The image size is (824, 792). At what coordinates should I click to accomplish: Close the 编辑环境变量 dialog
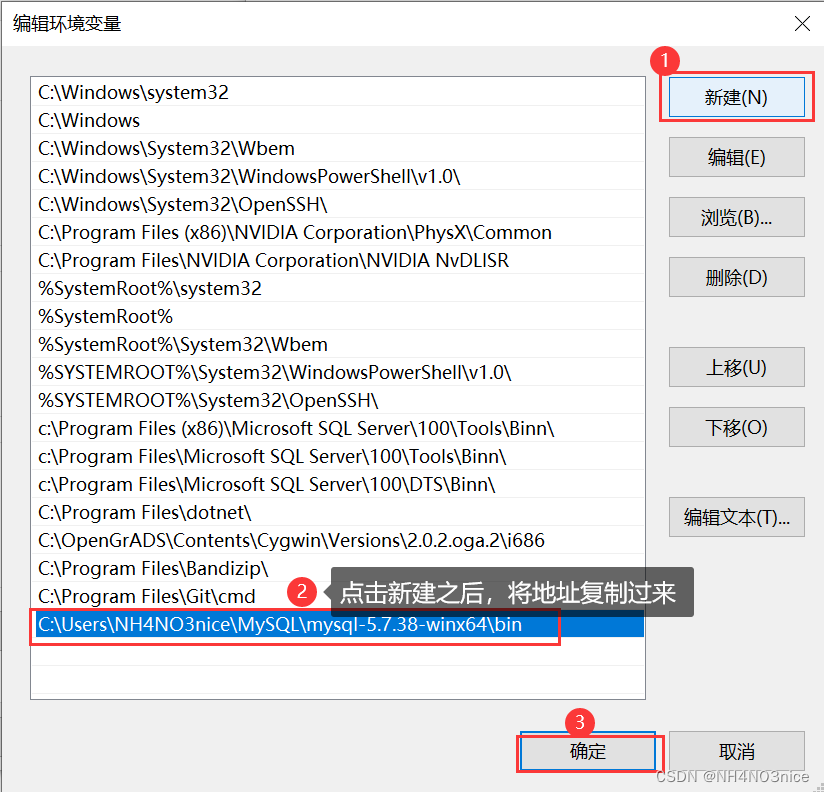click(802, 24)
